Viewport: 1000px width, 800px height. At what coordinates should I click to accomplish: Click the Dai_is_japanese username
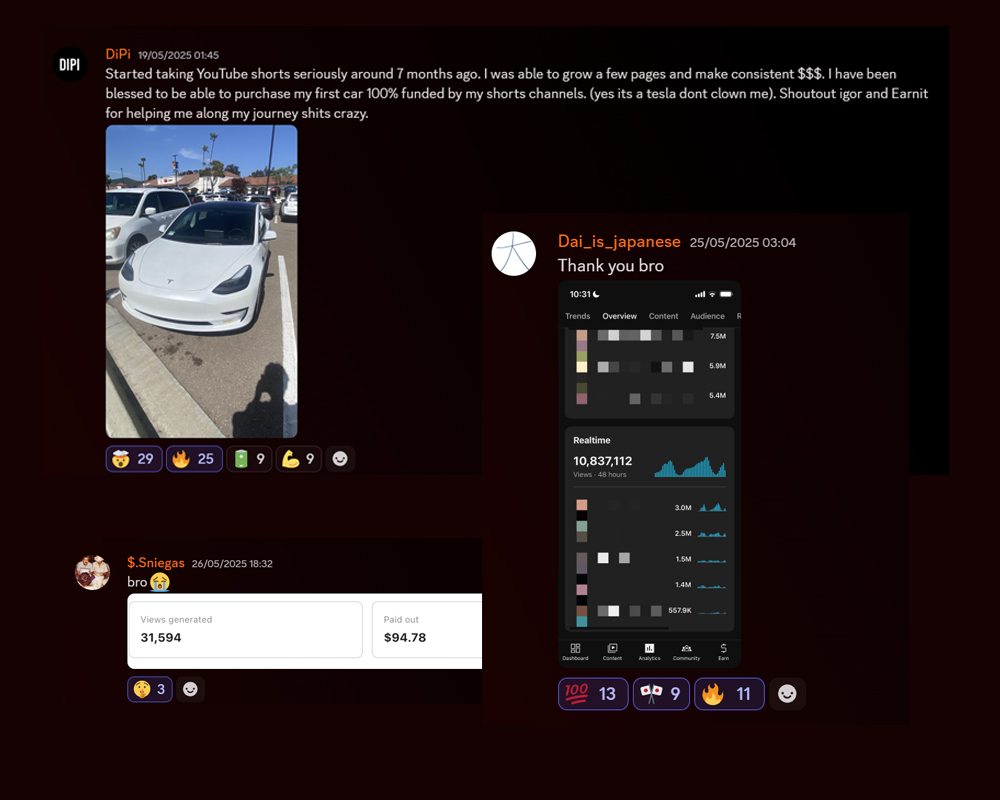[619, 242]
